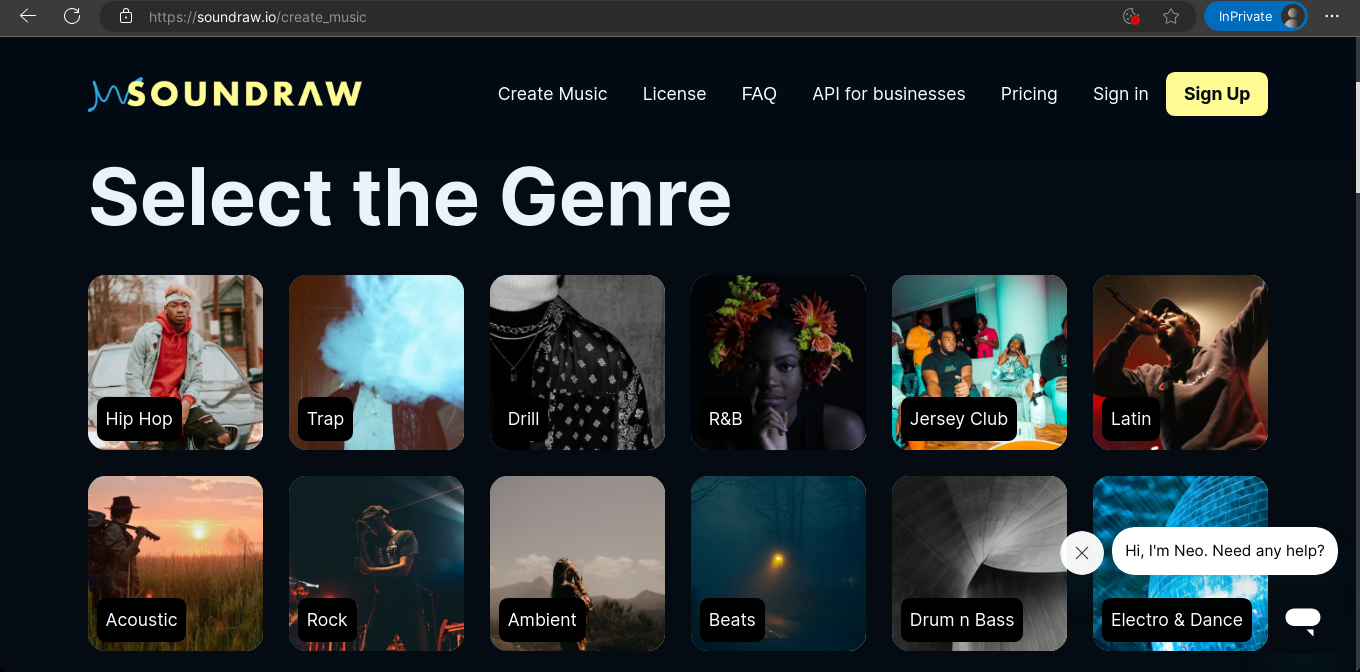Choose the R&B genre tile
Screen dimensions: 1360x672
(x=778, y=362)
